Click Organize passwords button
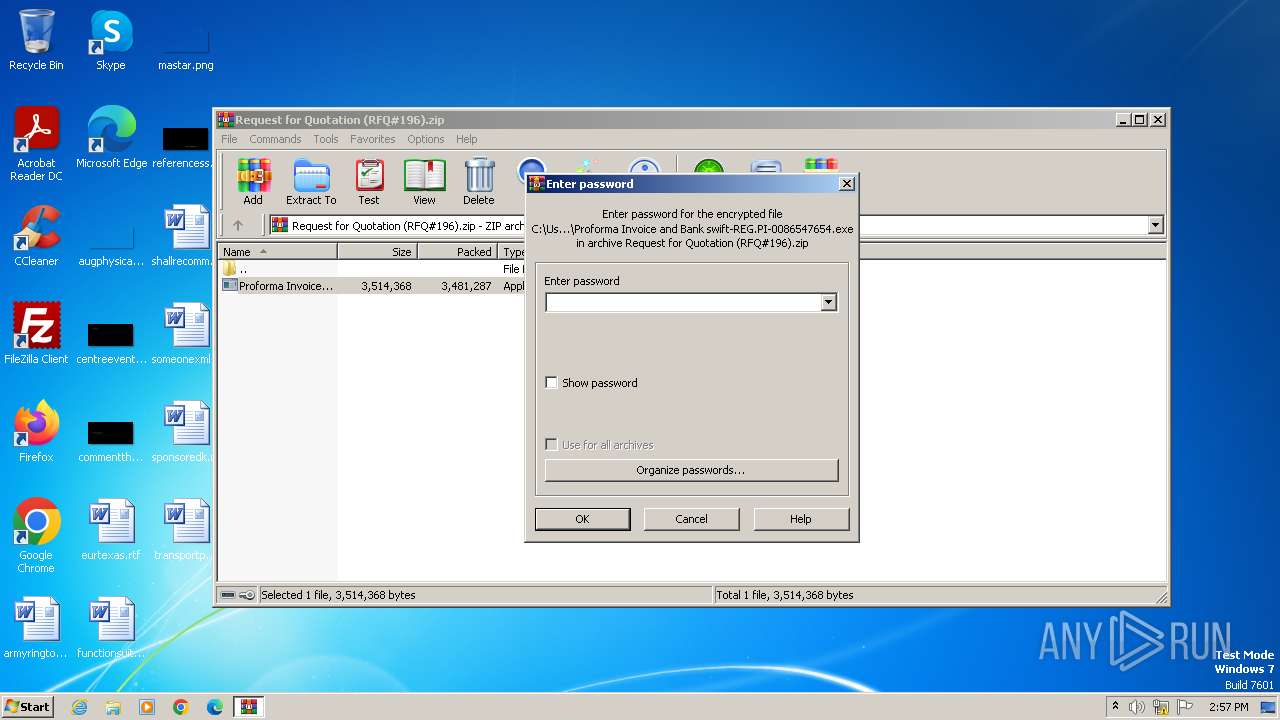This screenshot has width=1280, height=720. pos(691,470)
